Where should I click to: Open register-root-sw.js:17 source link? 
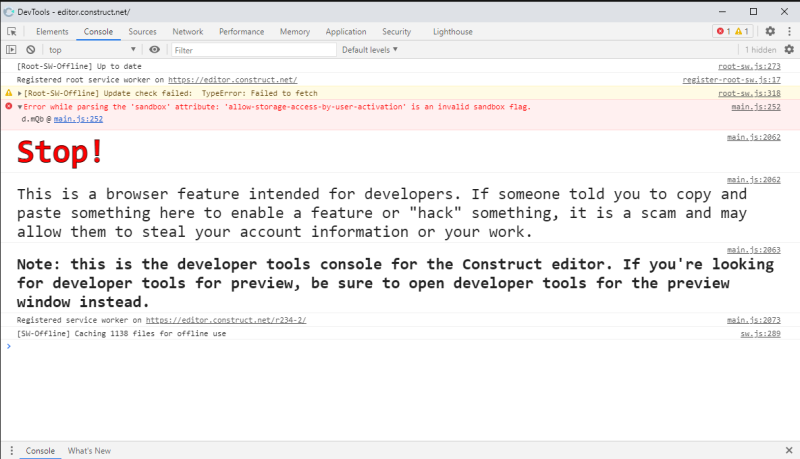(732, 80)
